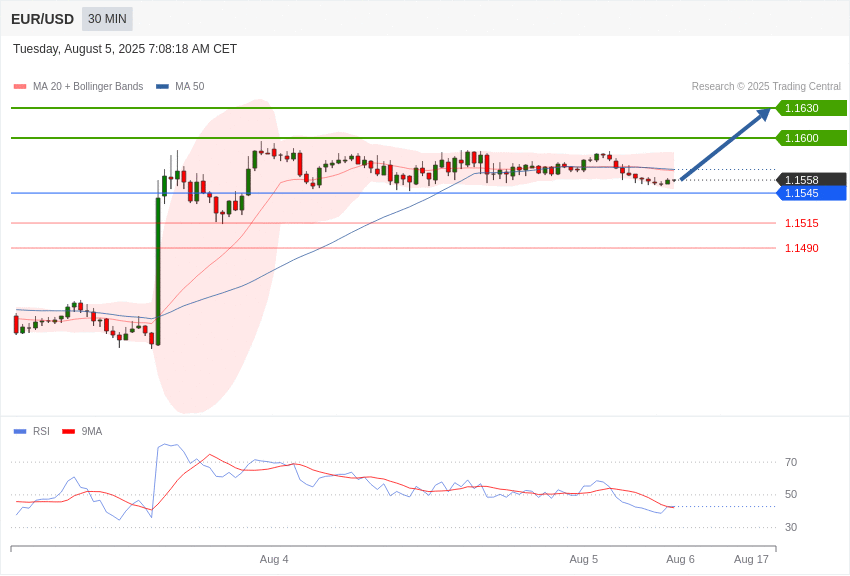Click the Research © 2025 Trading Central credit
This screenshot has width=850, height=576.
[x=766, y=86]
